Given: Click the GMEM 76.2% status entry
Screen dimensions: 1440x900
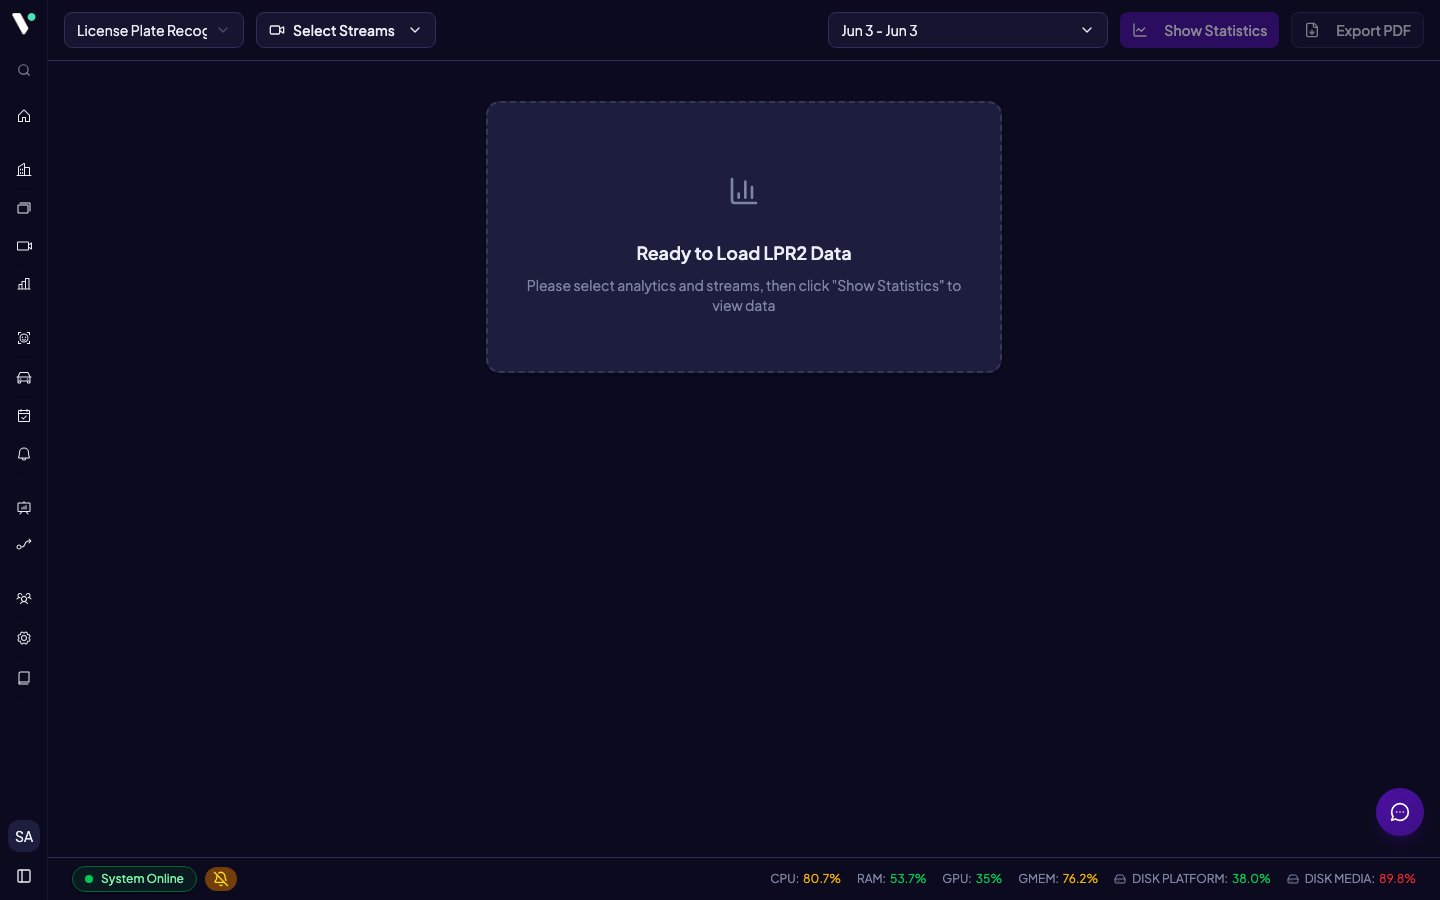Looking at the screenshot, I should pos(1058,879).
